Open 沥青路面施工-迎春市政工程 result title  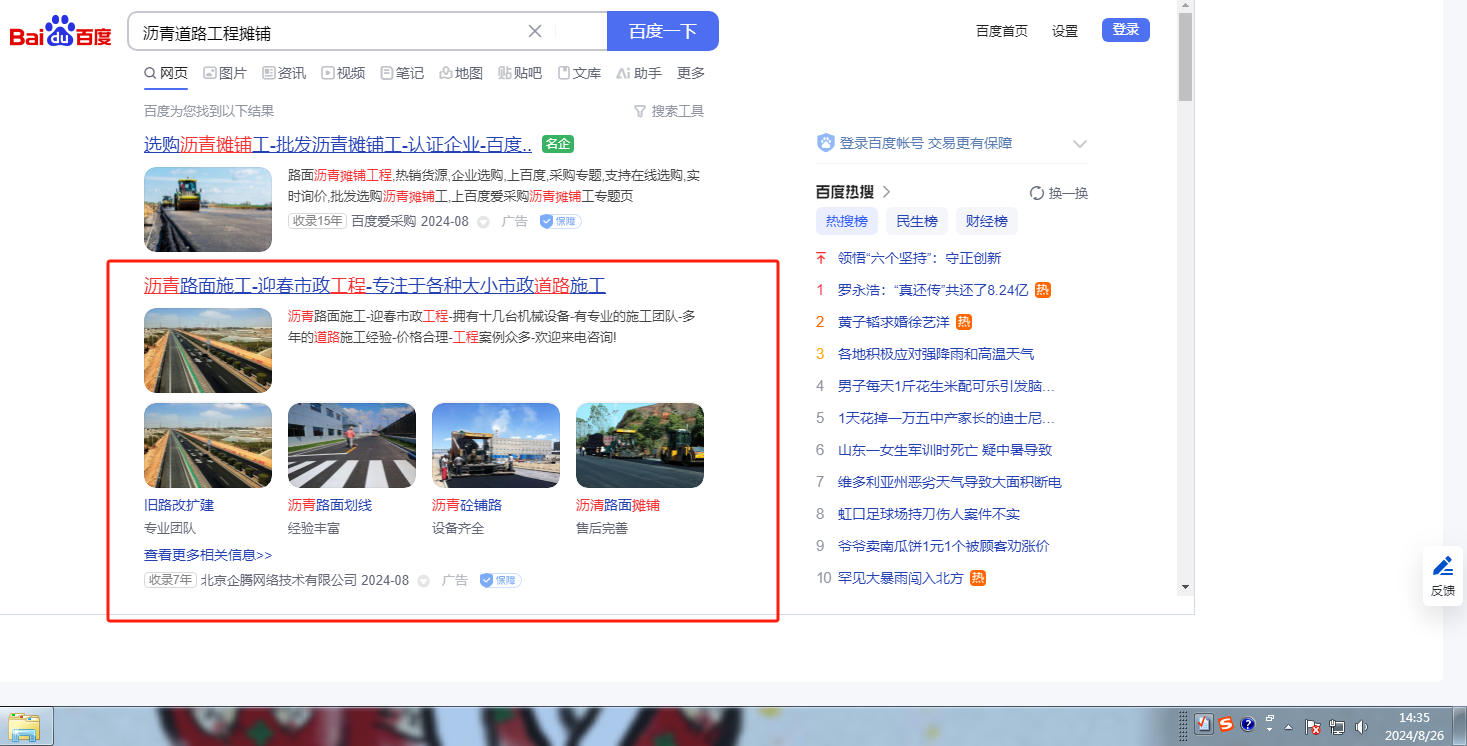(375, 285)
